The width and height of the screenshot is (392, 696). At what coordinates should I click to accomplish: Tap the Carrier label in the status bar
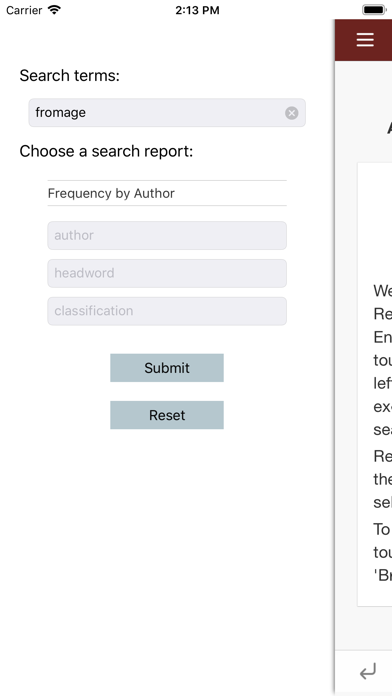[24, 10]
